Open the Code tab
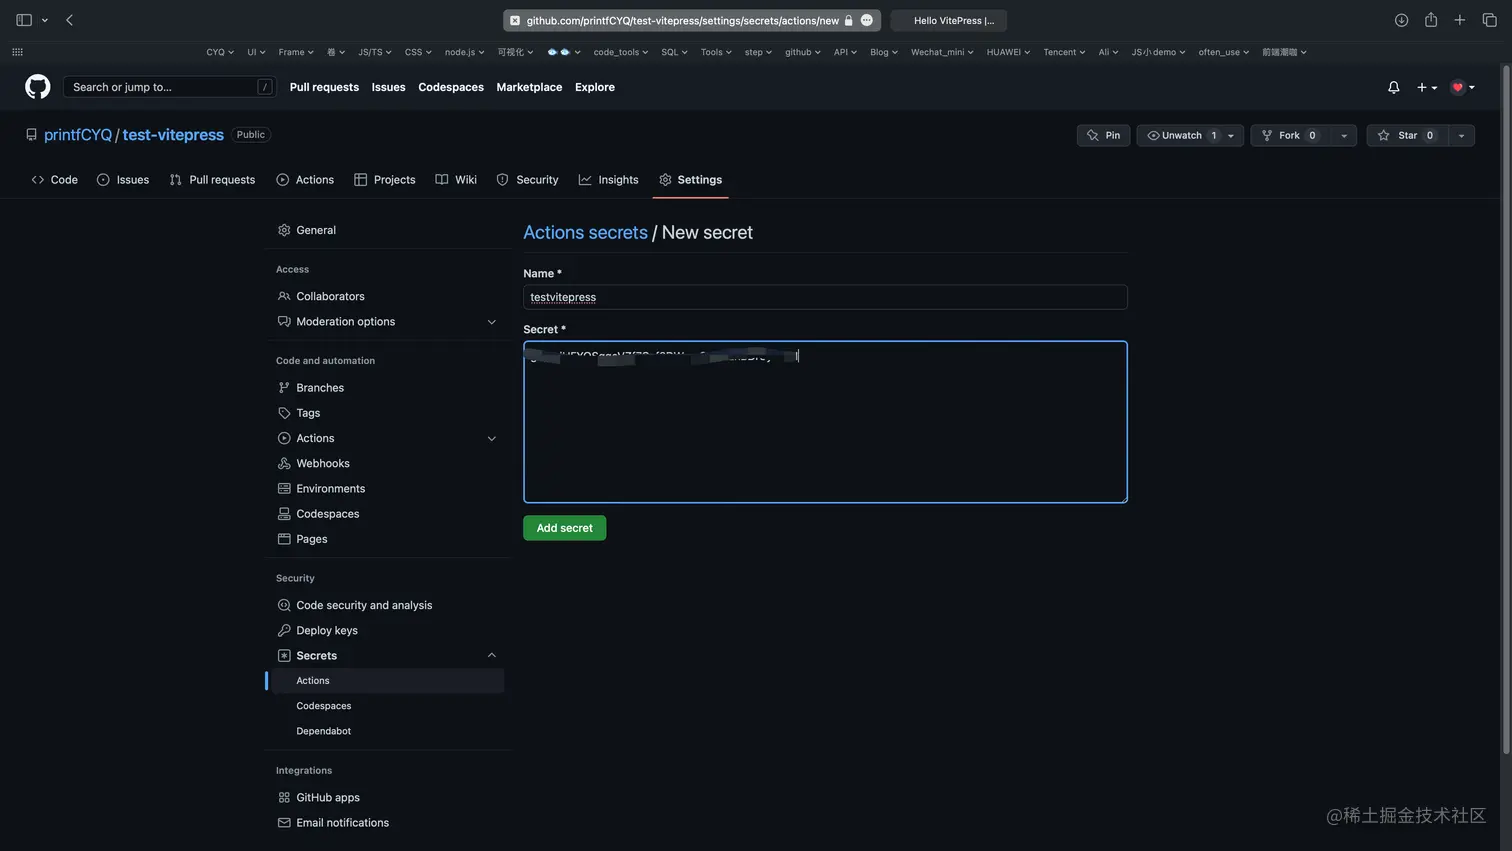This screenshot has height=851, width=1512. [x=54, y=180]
